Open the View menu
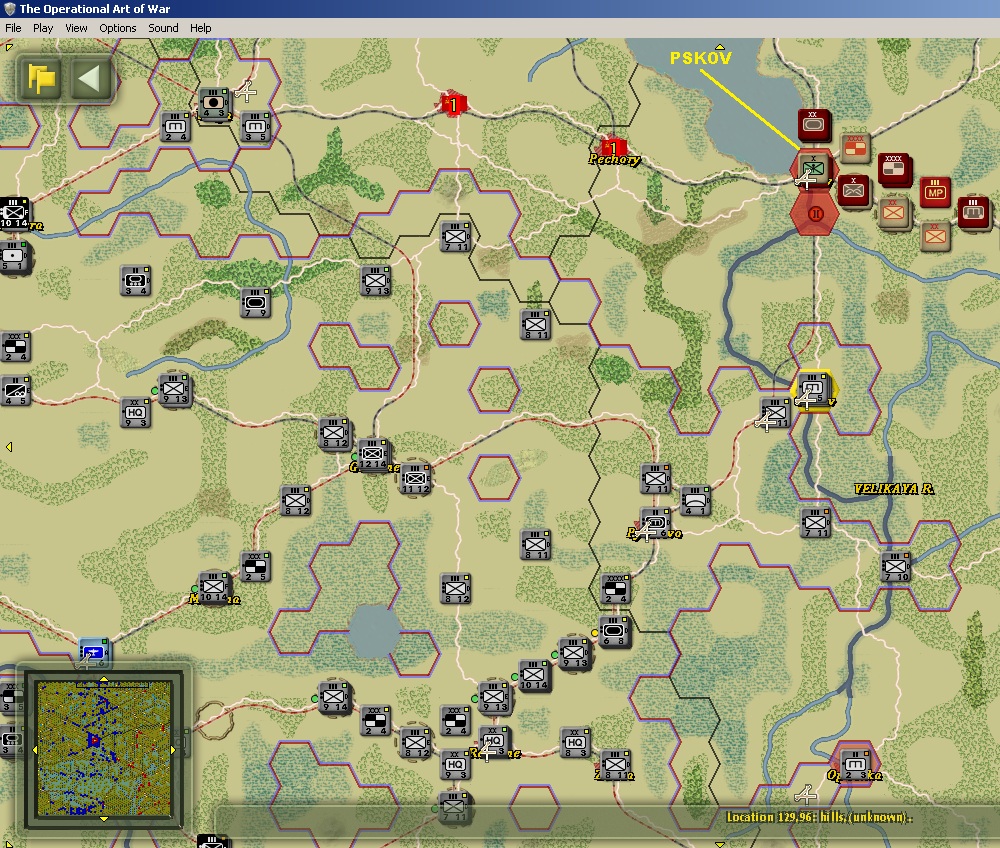The width and height of the screenshot is (1000, 848). [76, 28]
